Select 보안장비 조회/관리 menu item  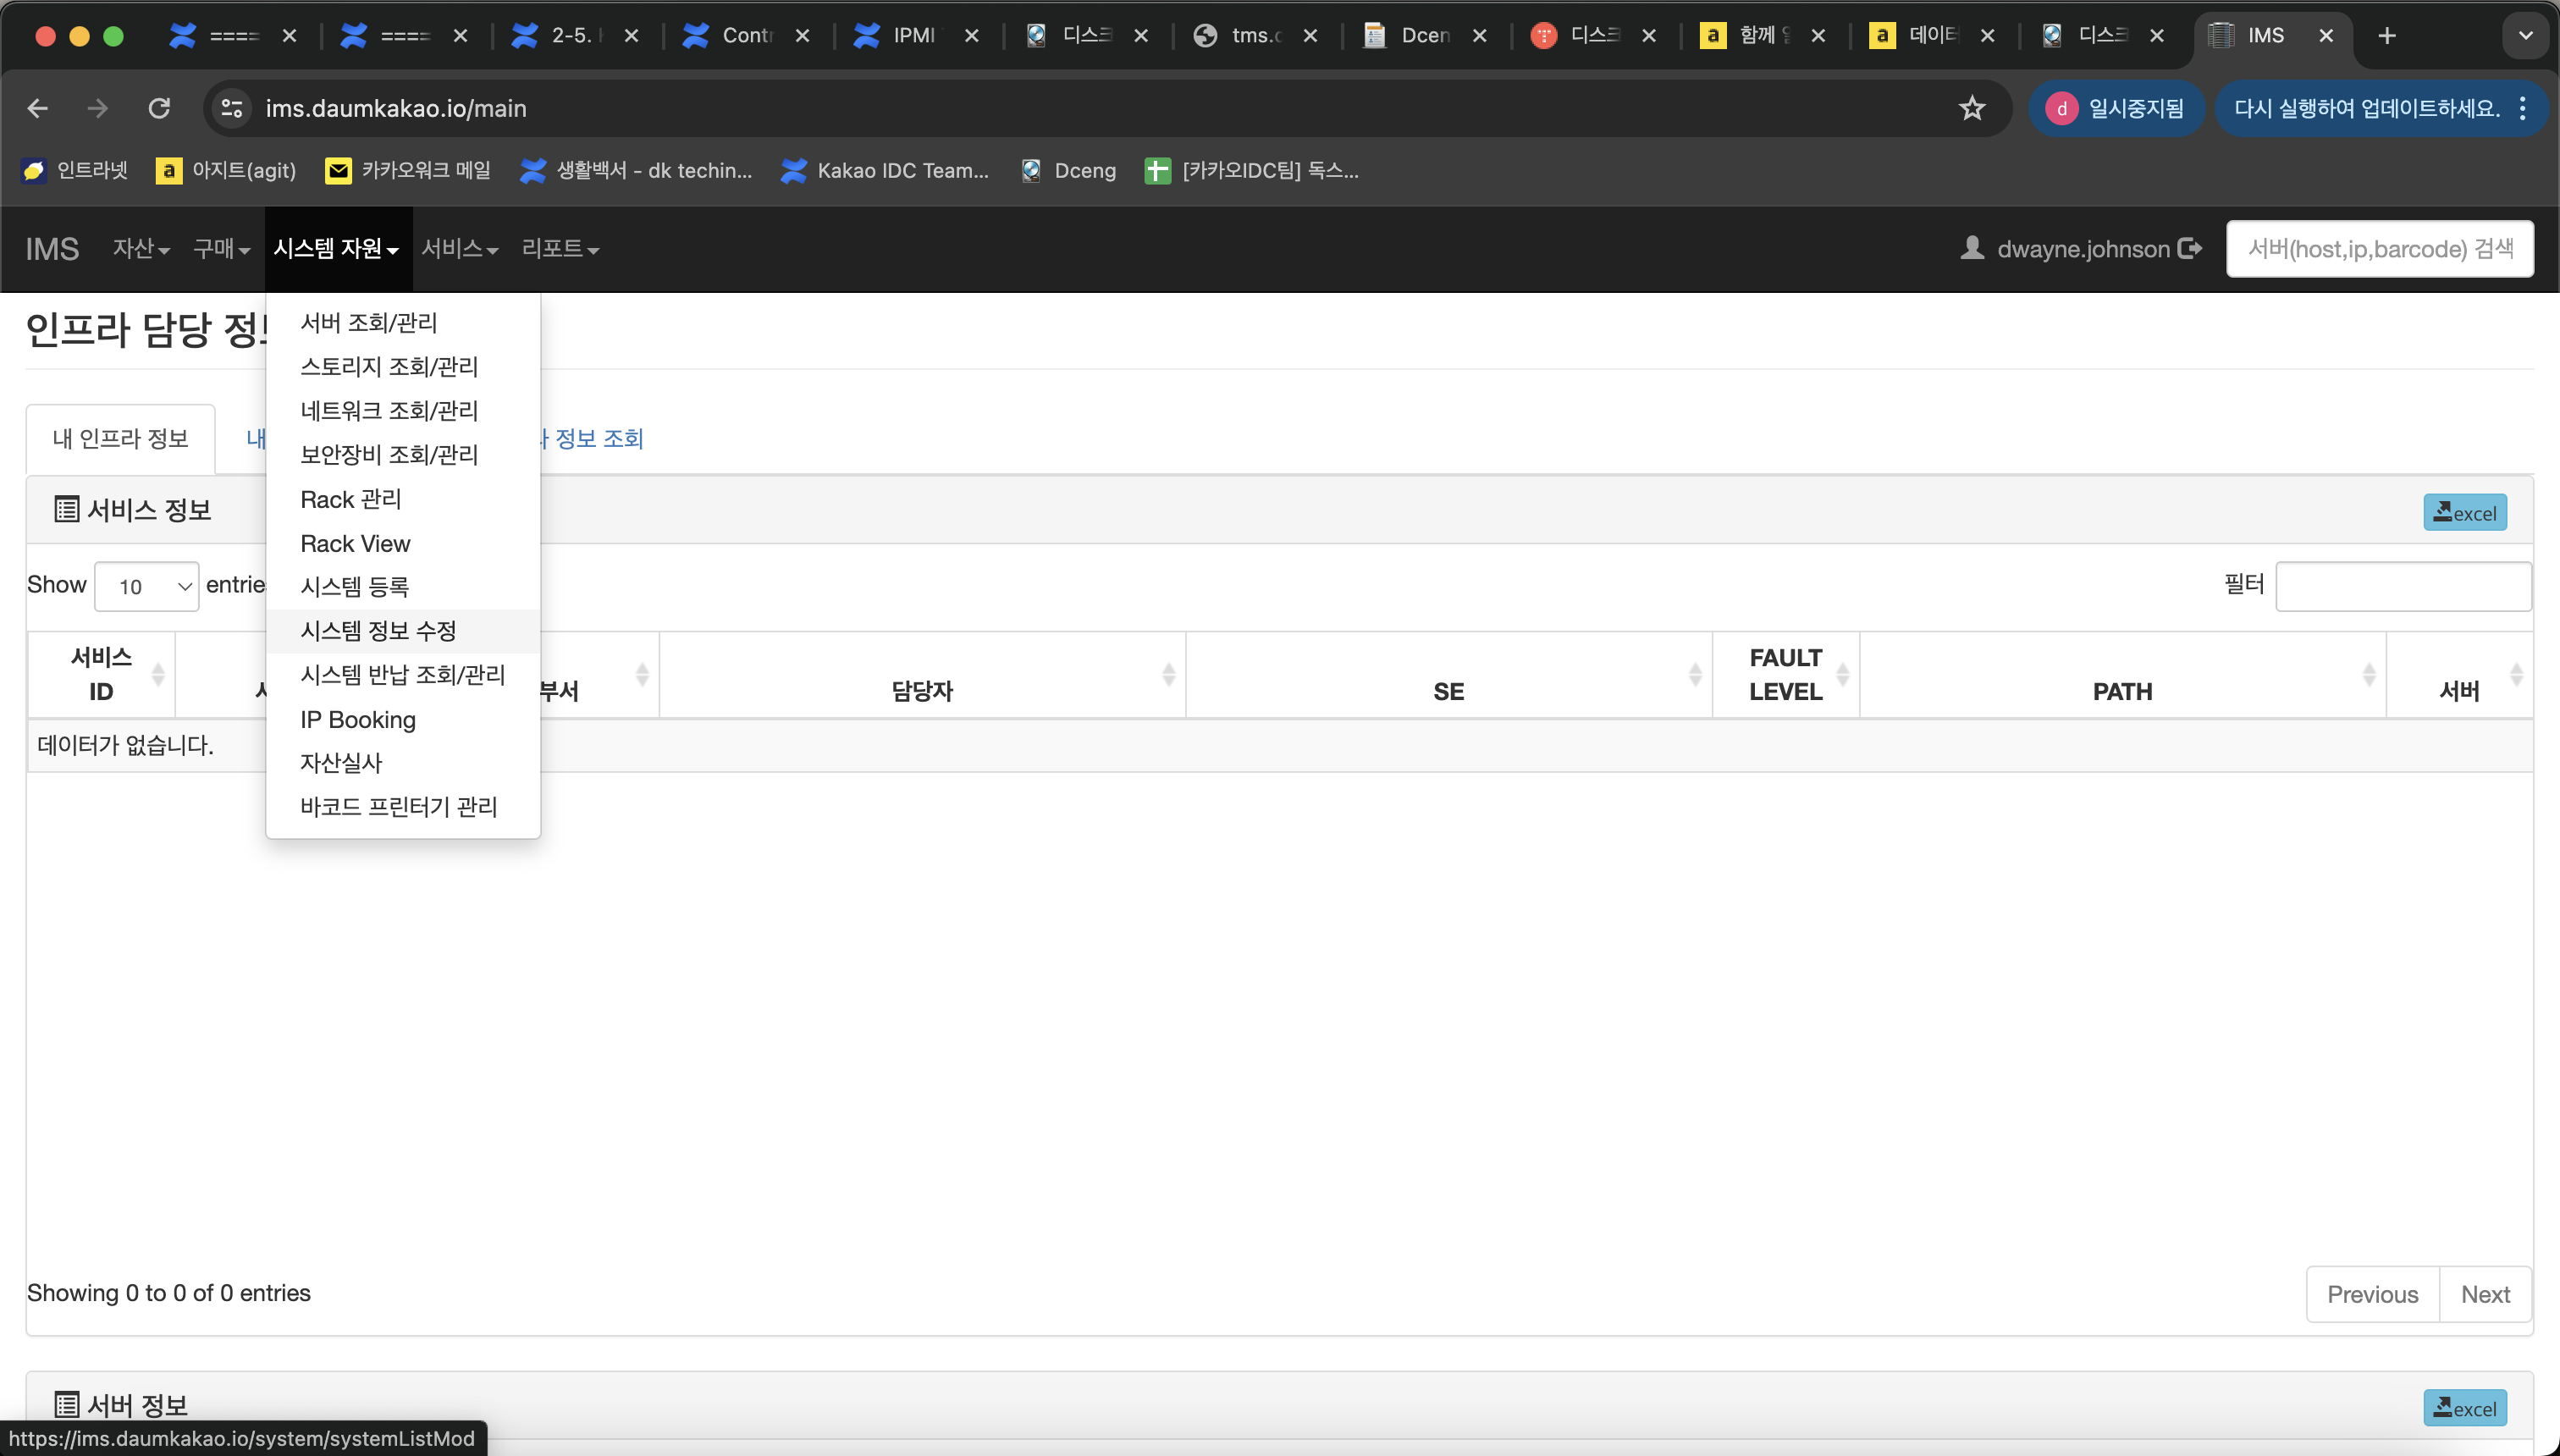click(403, 455)
